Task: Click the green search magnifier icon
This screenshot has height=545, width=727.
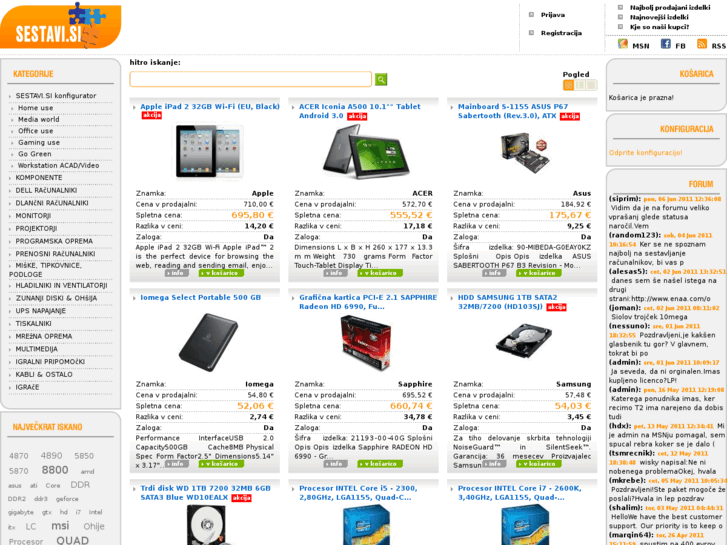Action: click(x=381, y=79)
